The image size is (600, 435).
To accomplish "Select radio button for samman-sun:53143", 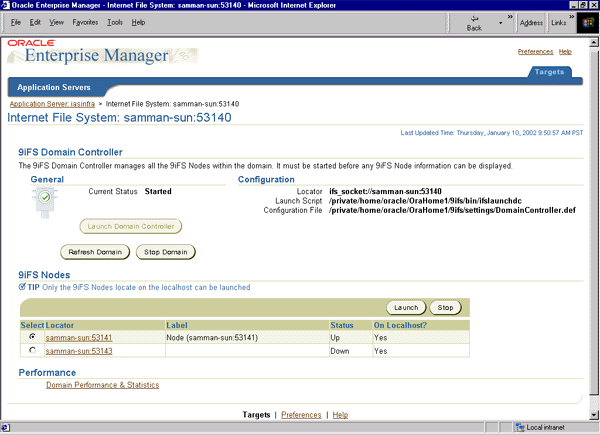I will click(33, 350).
